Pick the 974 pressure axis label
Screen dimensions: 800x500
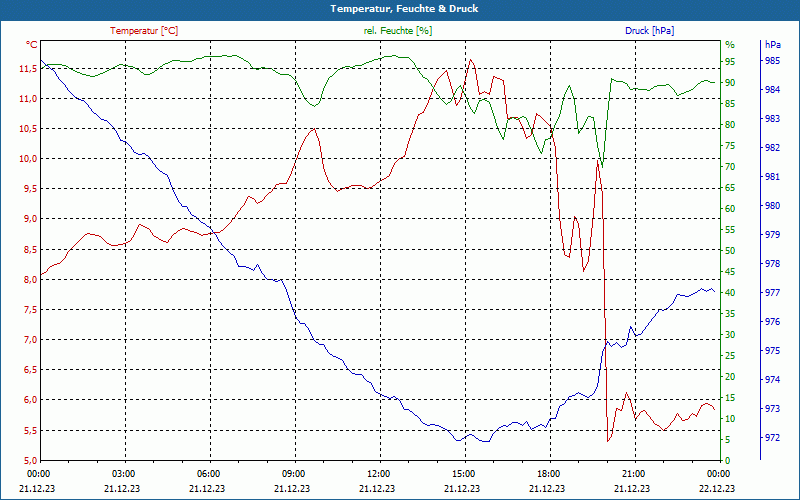point(773,380)
